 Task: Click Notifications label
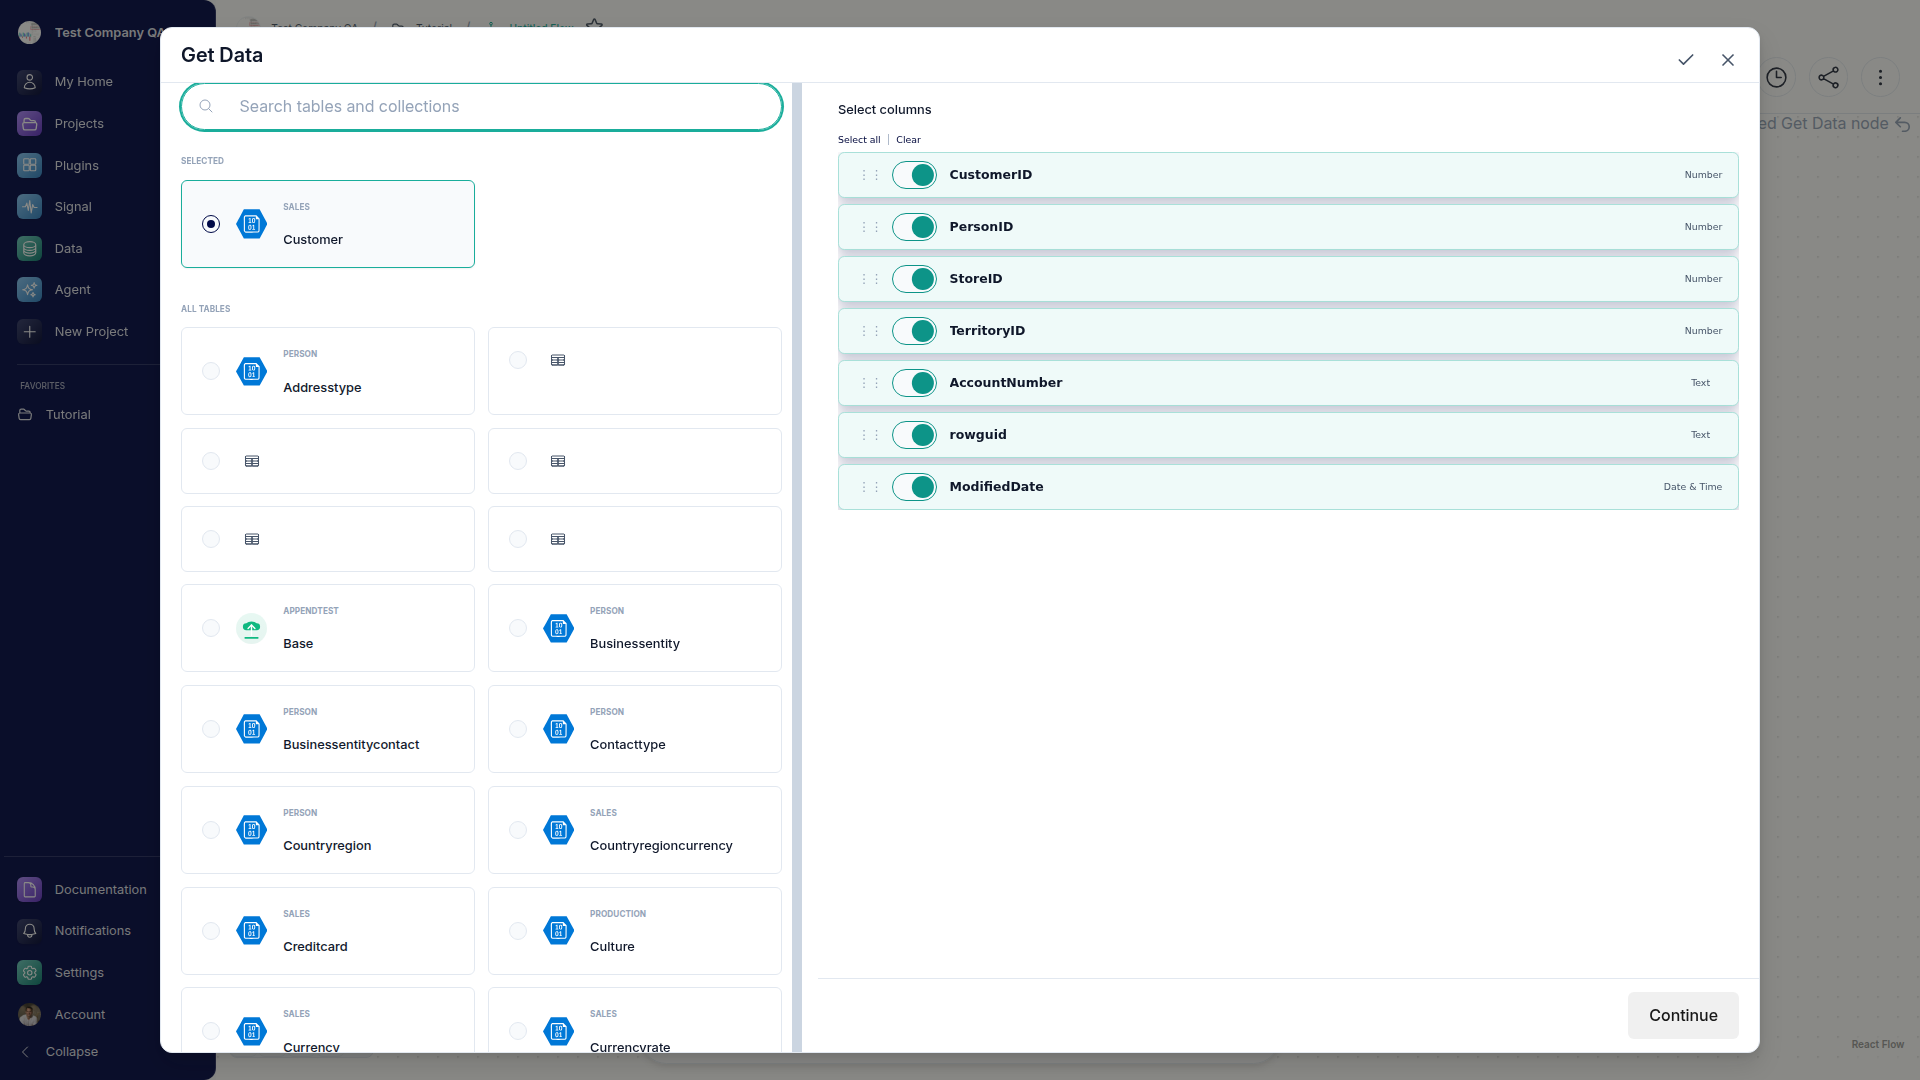click(93, 931)
